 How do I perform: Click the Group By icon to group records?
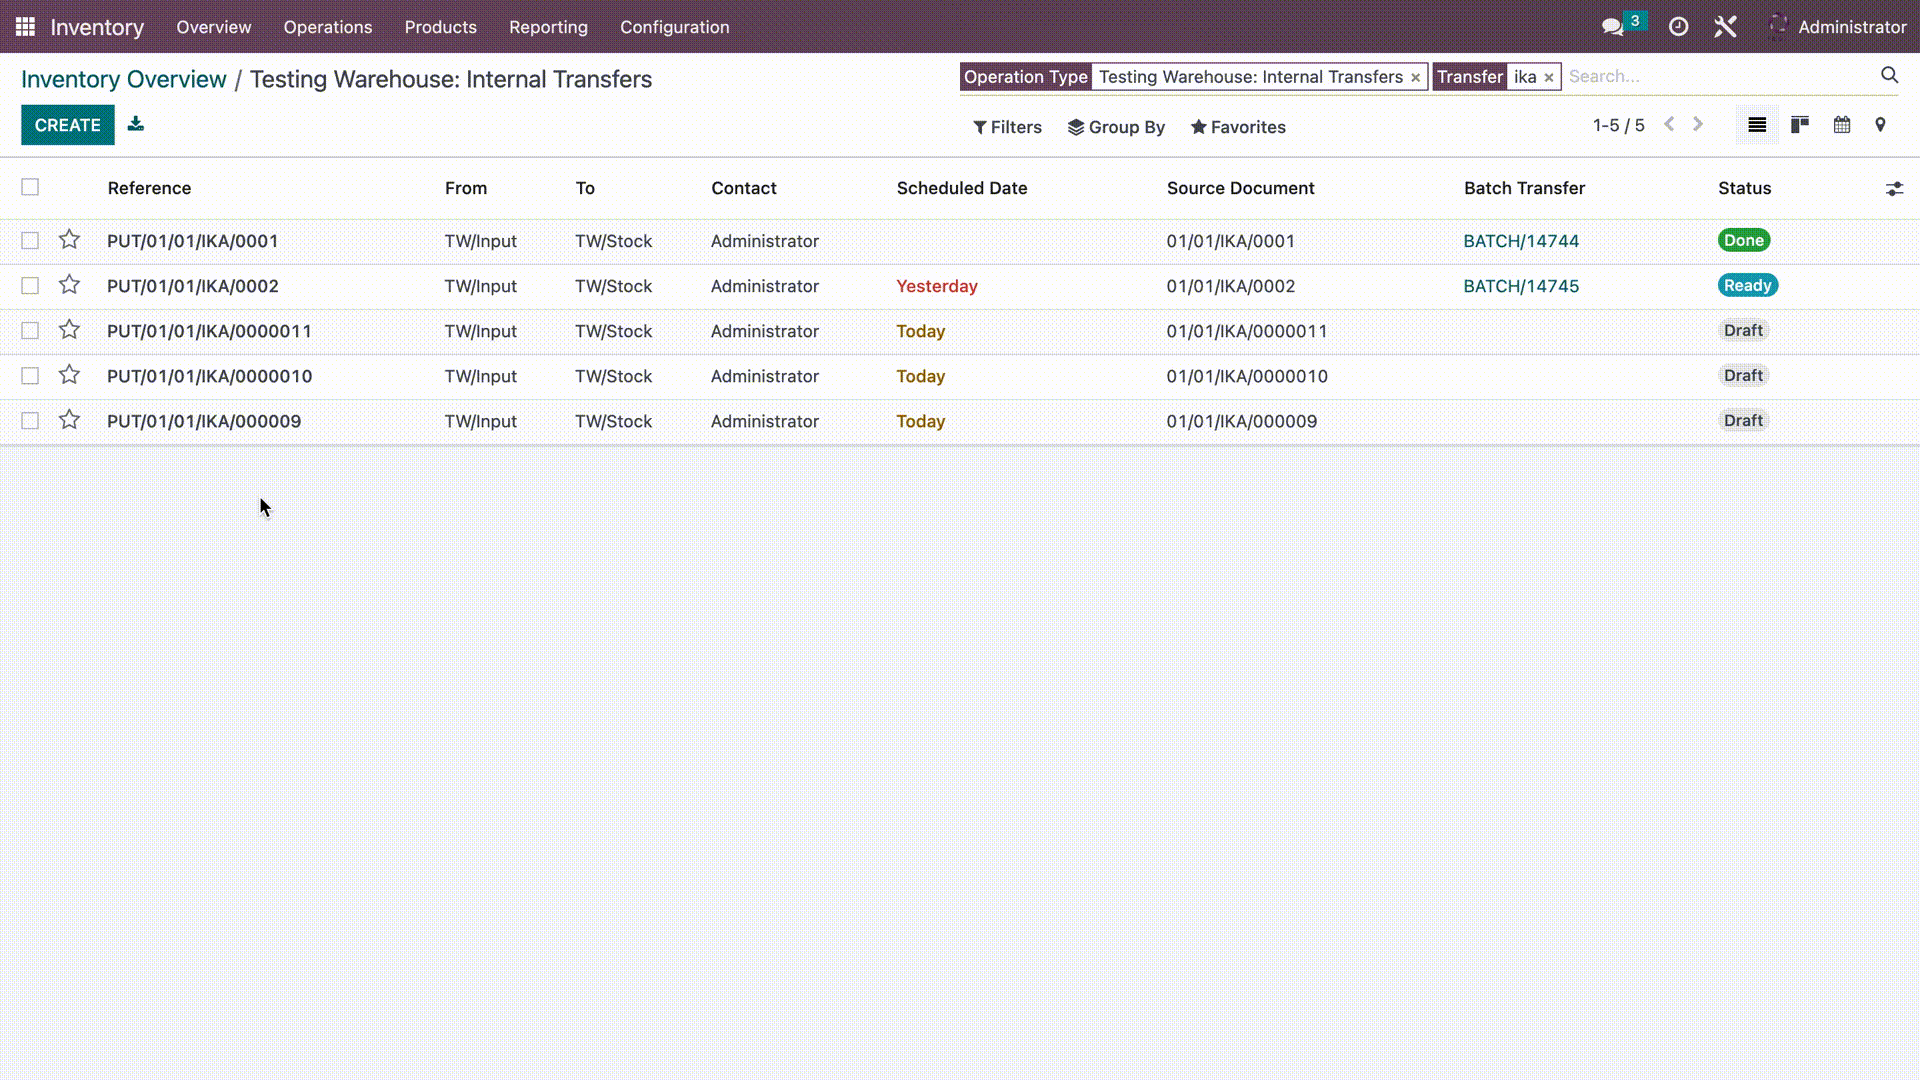click(x=1117, y=127)
